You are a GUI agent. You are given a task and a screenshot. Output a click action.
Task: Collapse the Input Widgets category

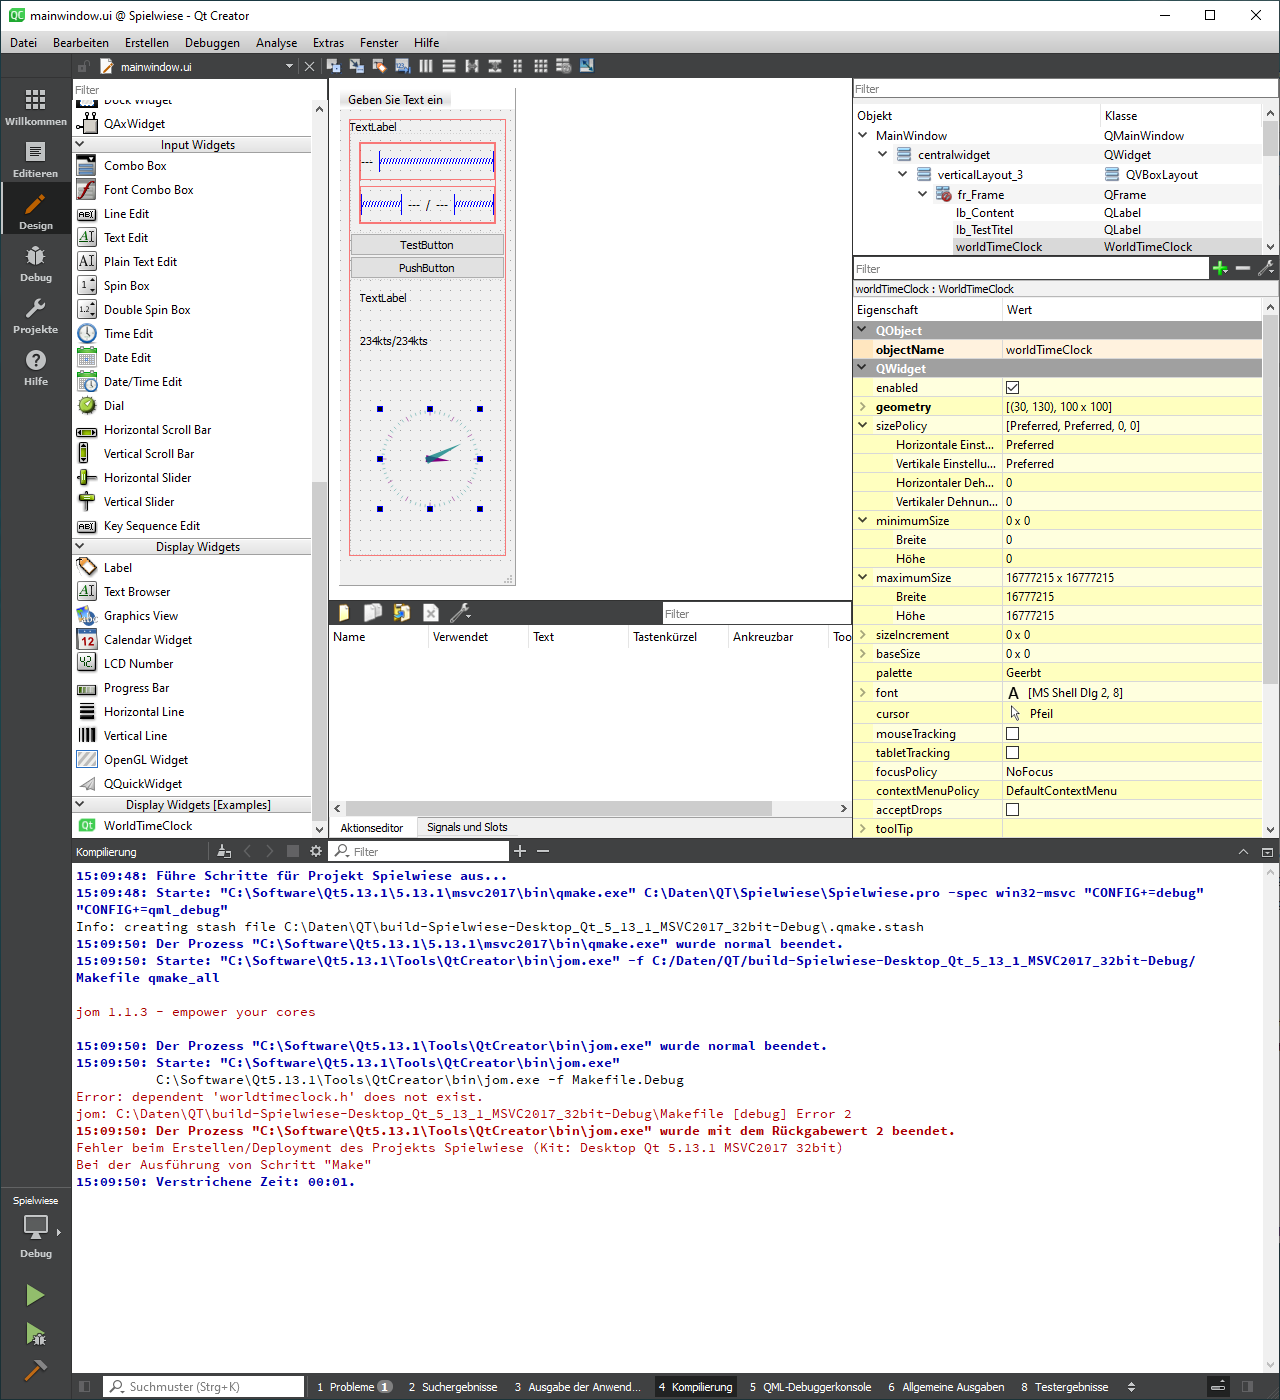coord(80,144)
